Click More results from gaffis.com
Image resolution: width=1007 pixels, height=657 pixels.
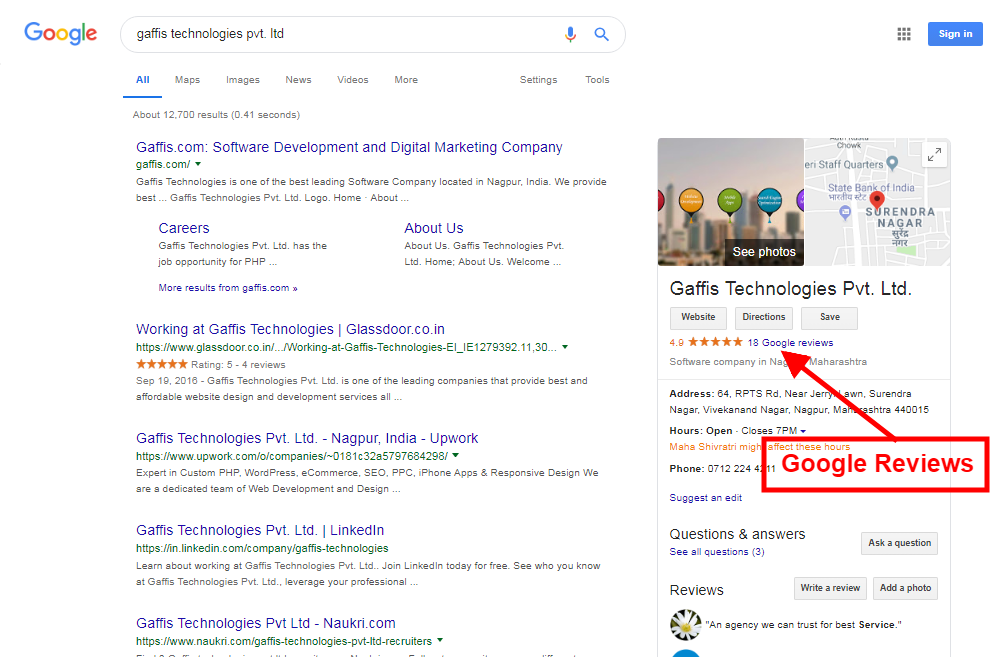coord(228,288)
